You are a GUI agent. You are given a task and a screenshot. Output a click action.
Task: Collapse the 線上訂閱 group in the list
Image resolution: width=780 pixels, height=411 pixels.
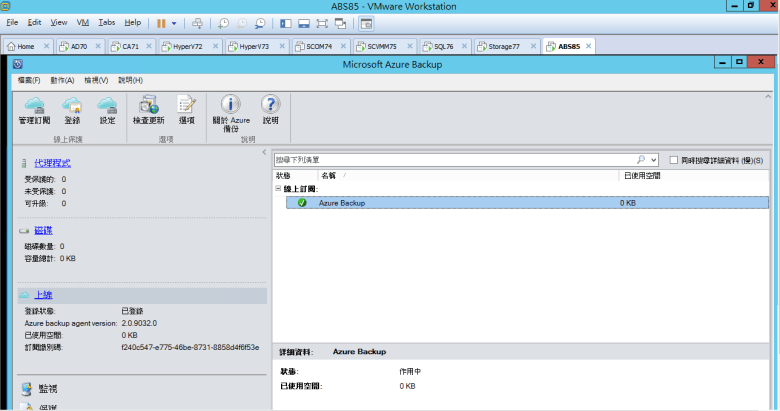click(x=278, y=189)
